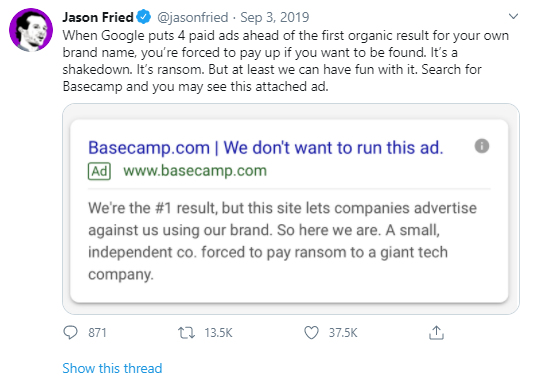
Task: Open the Jason Fried display name
Action: (x=98, y=17)
